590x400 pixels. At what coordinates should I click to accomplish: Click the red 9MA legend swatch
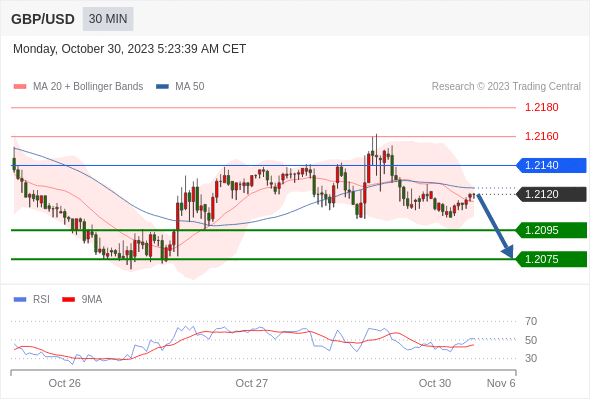click(x=68, y=300)
